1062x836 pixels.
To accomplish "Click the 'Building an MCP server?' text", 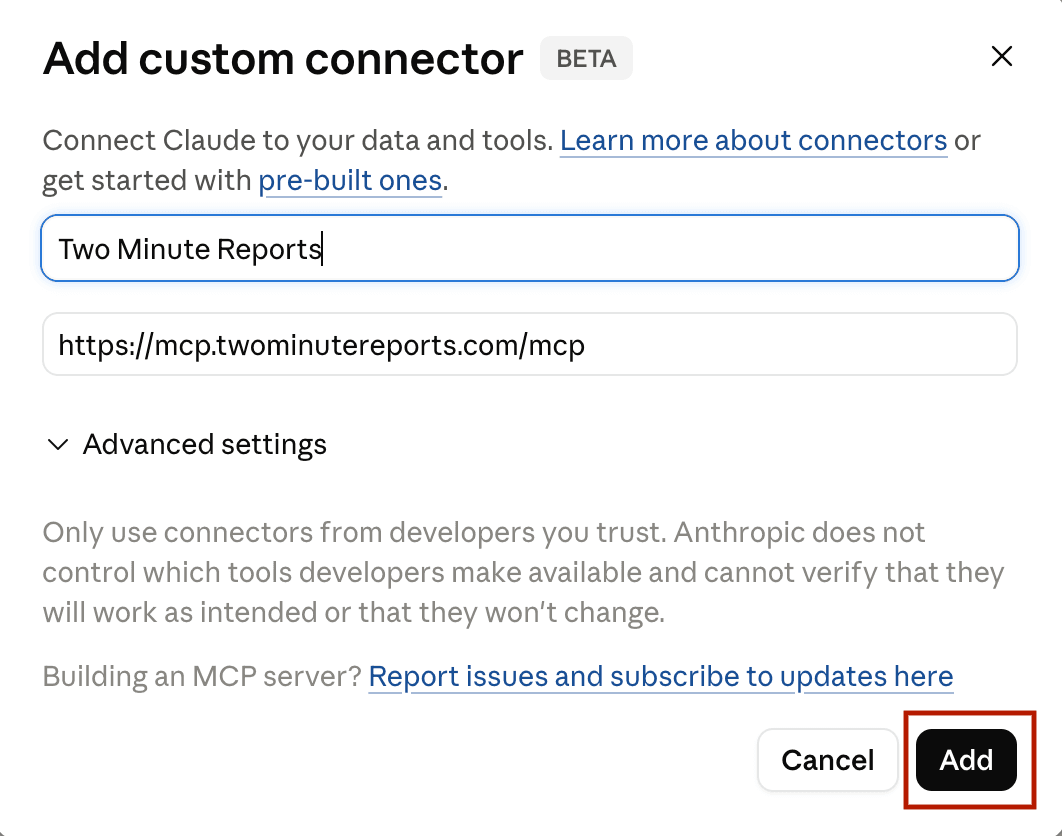I will coord(203,677).
